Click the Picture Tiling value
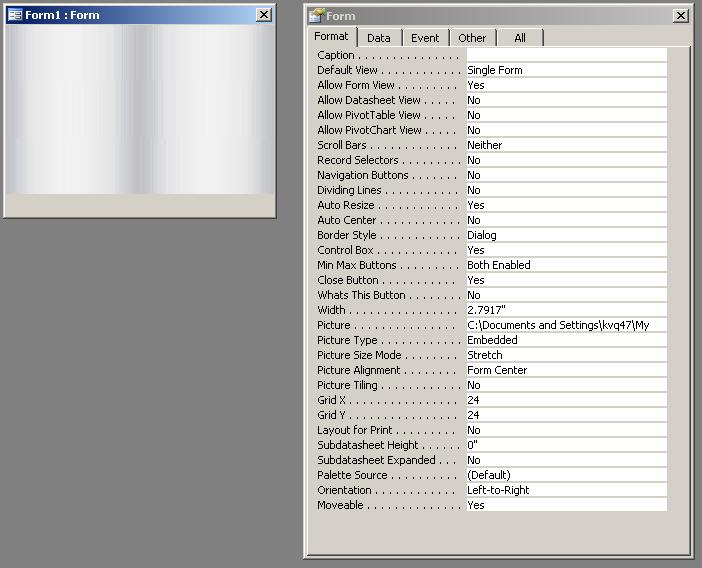The image size is (702, 568). coord(566,385)
